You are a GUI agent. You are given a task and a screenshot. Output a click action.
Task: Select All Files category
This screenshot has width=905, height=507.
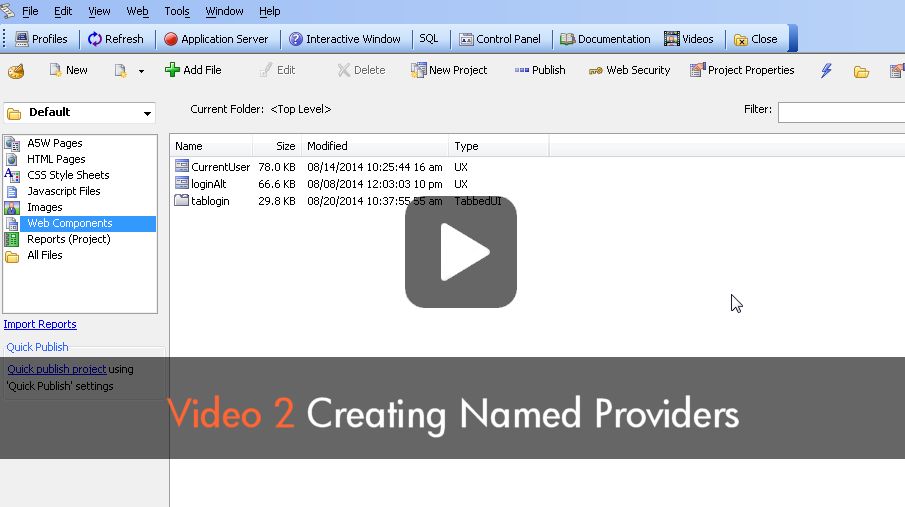(x=44, y=255)
